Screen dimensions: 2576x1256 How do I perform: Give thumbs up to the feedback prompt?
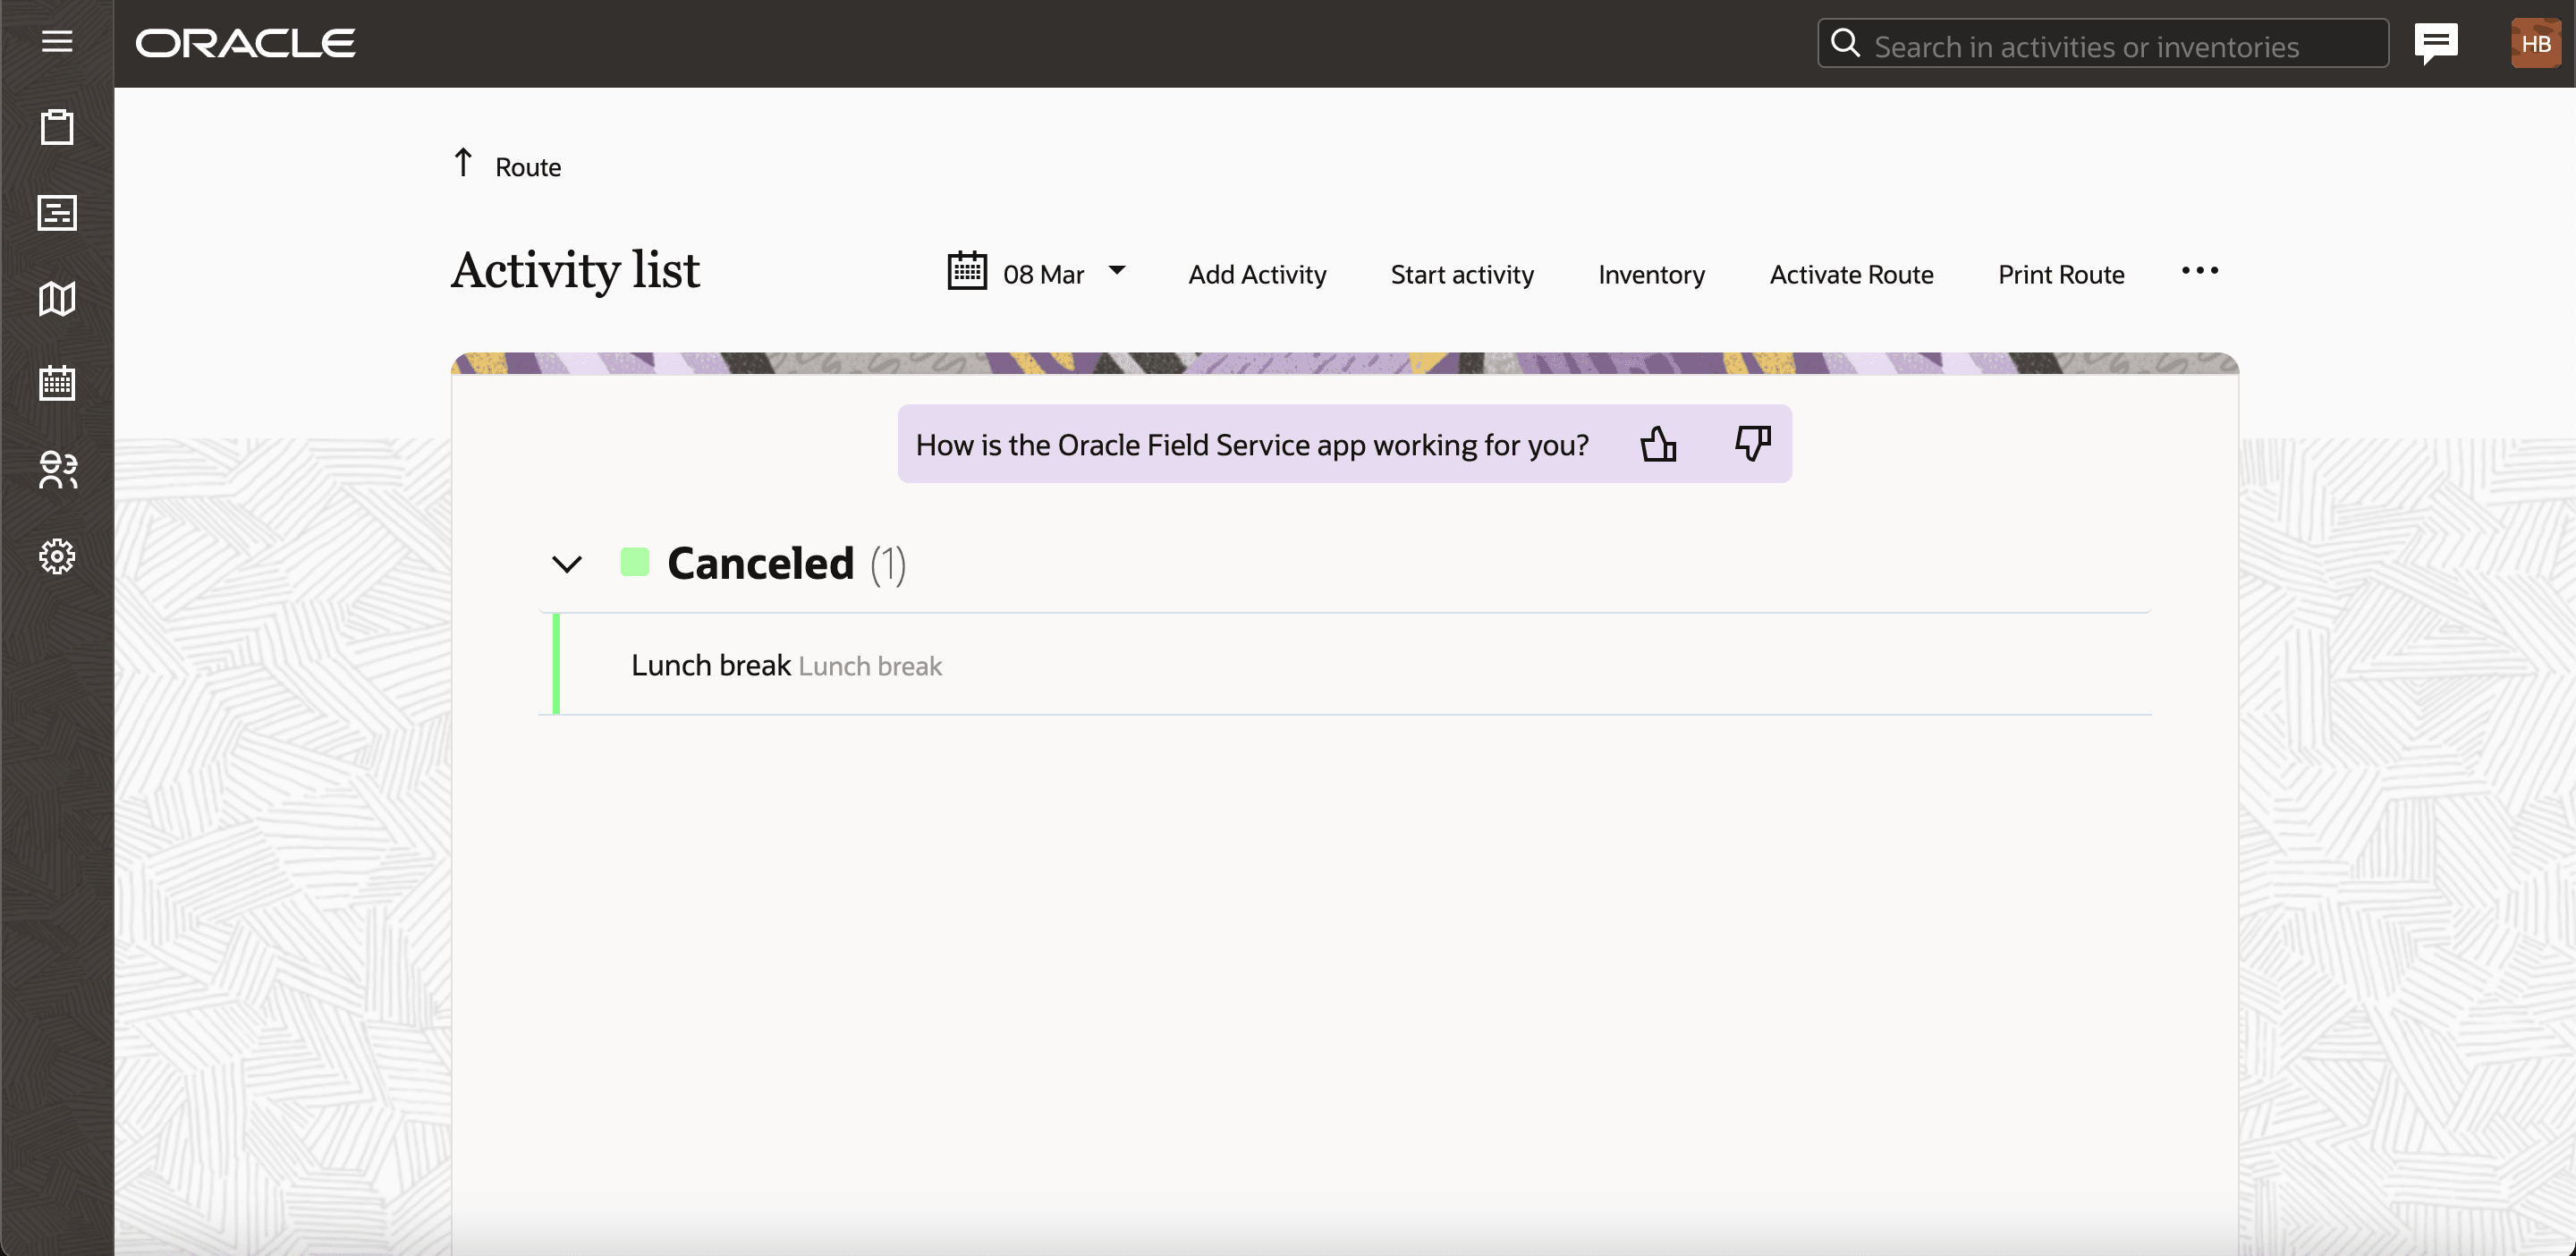(1659, 444)
